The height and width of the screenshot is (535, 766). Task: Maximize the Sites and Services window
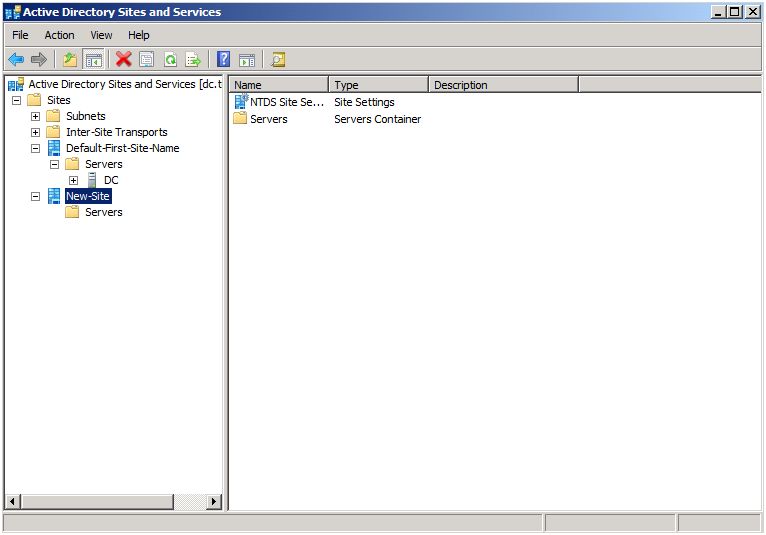point(734,12)
